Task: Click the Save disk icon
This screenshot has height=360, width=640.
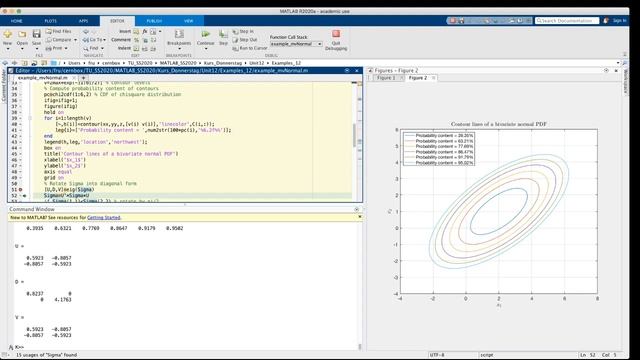Action: click(x=36, y=34)
